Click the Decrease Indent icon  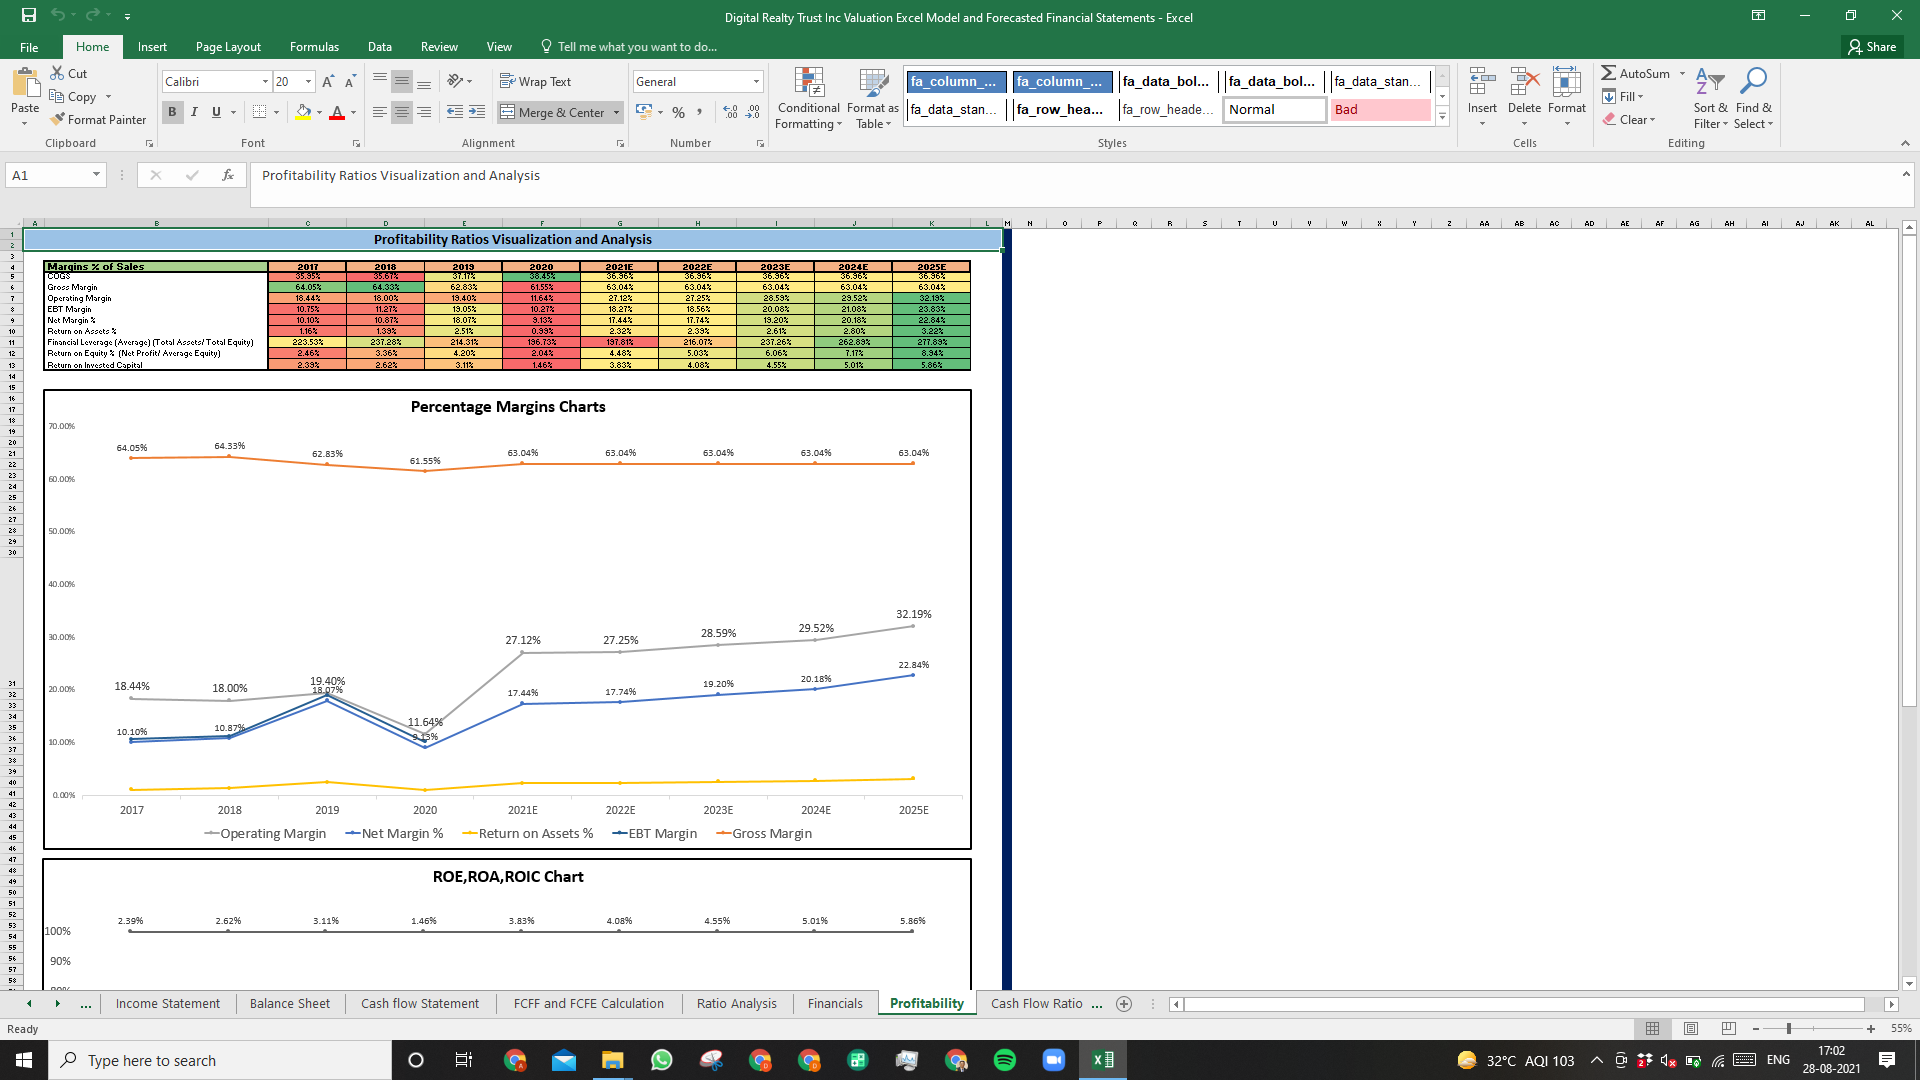point(455,112)
